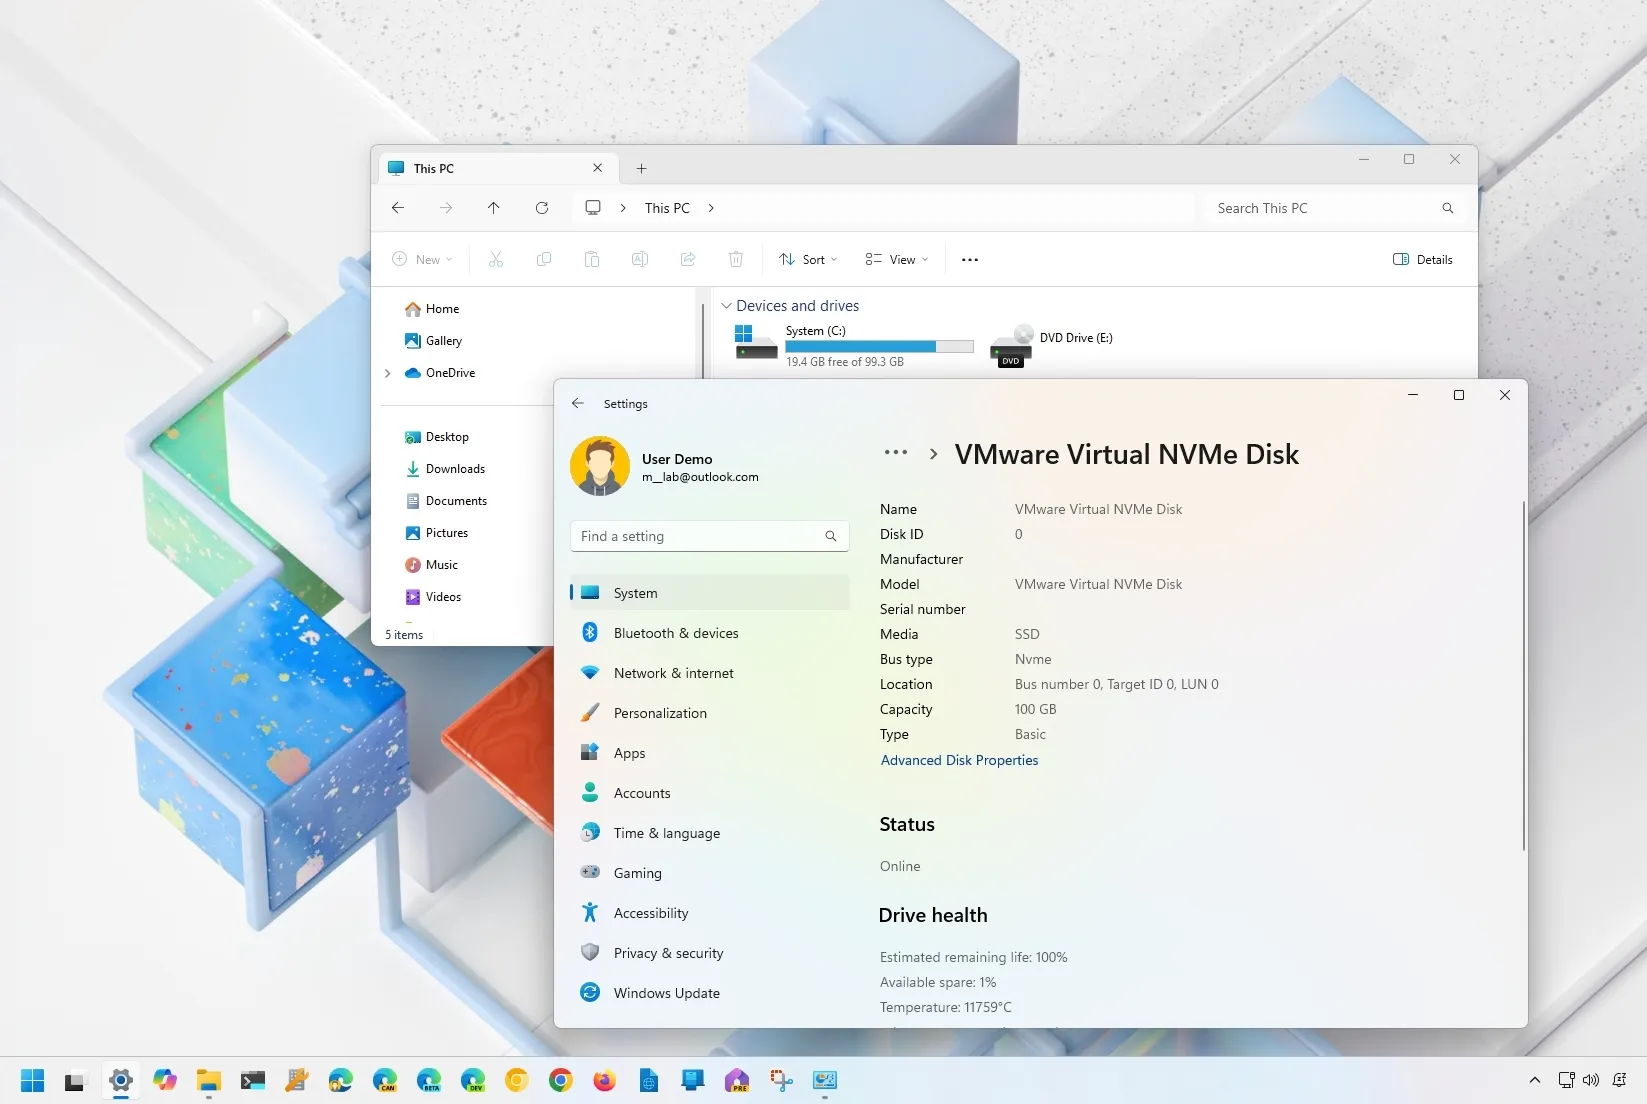Click chevron before This PC in address bar
This screenshot has height=1104, width=1647.
[623, 208]
